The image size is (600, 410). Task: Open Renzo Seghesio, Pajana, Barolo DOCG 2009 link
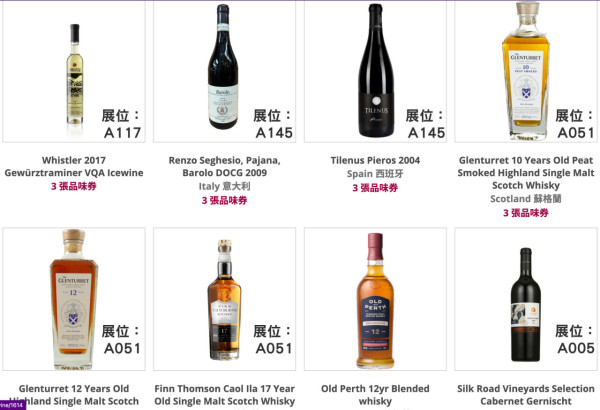point(225,167)
